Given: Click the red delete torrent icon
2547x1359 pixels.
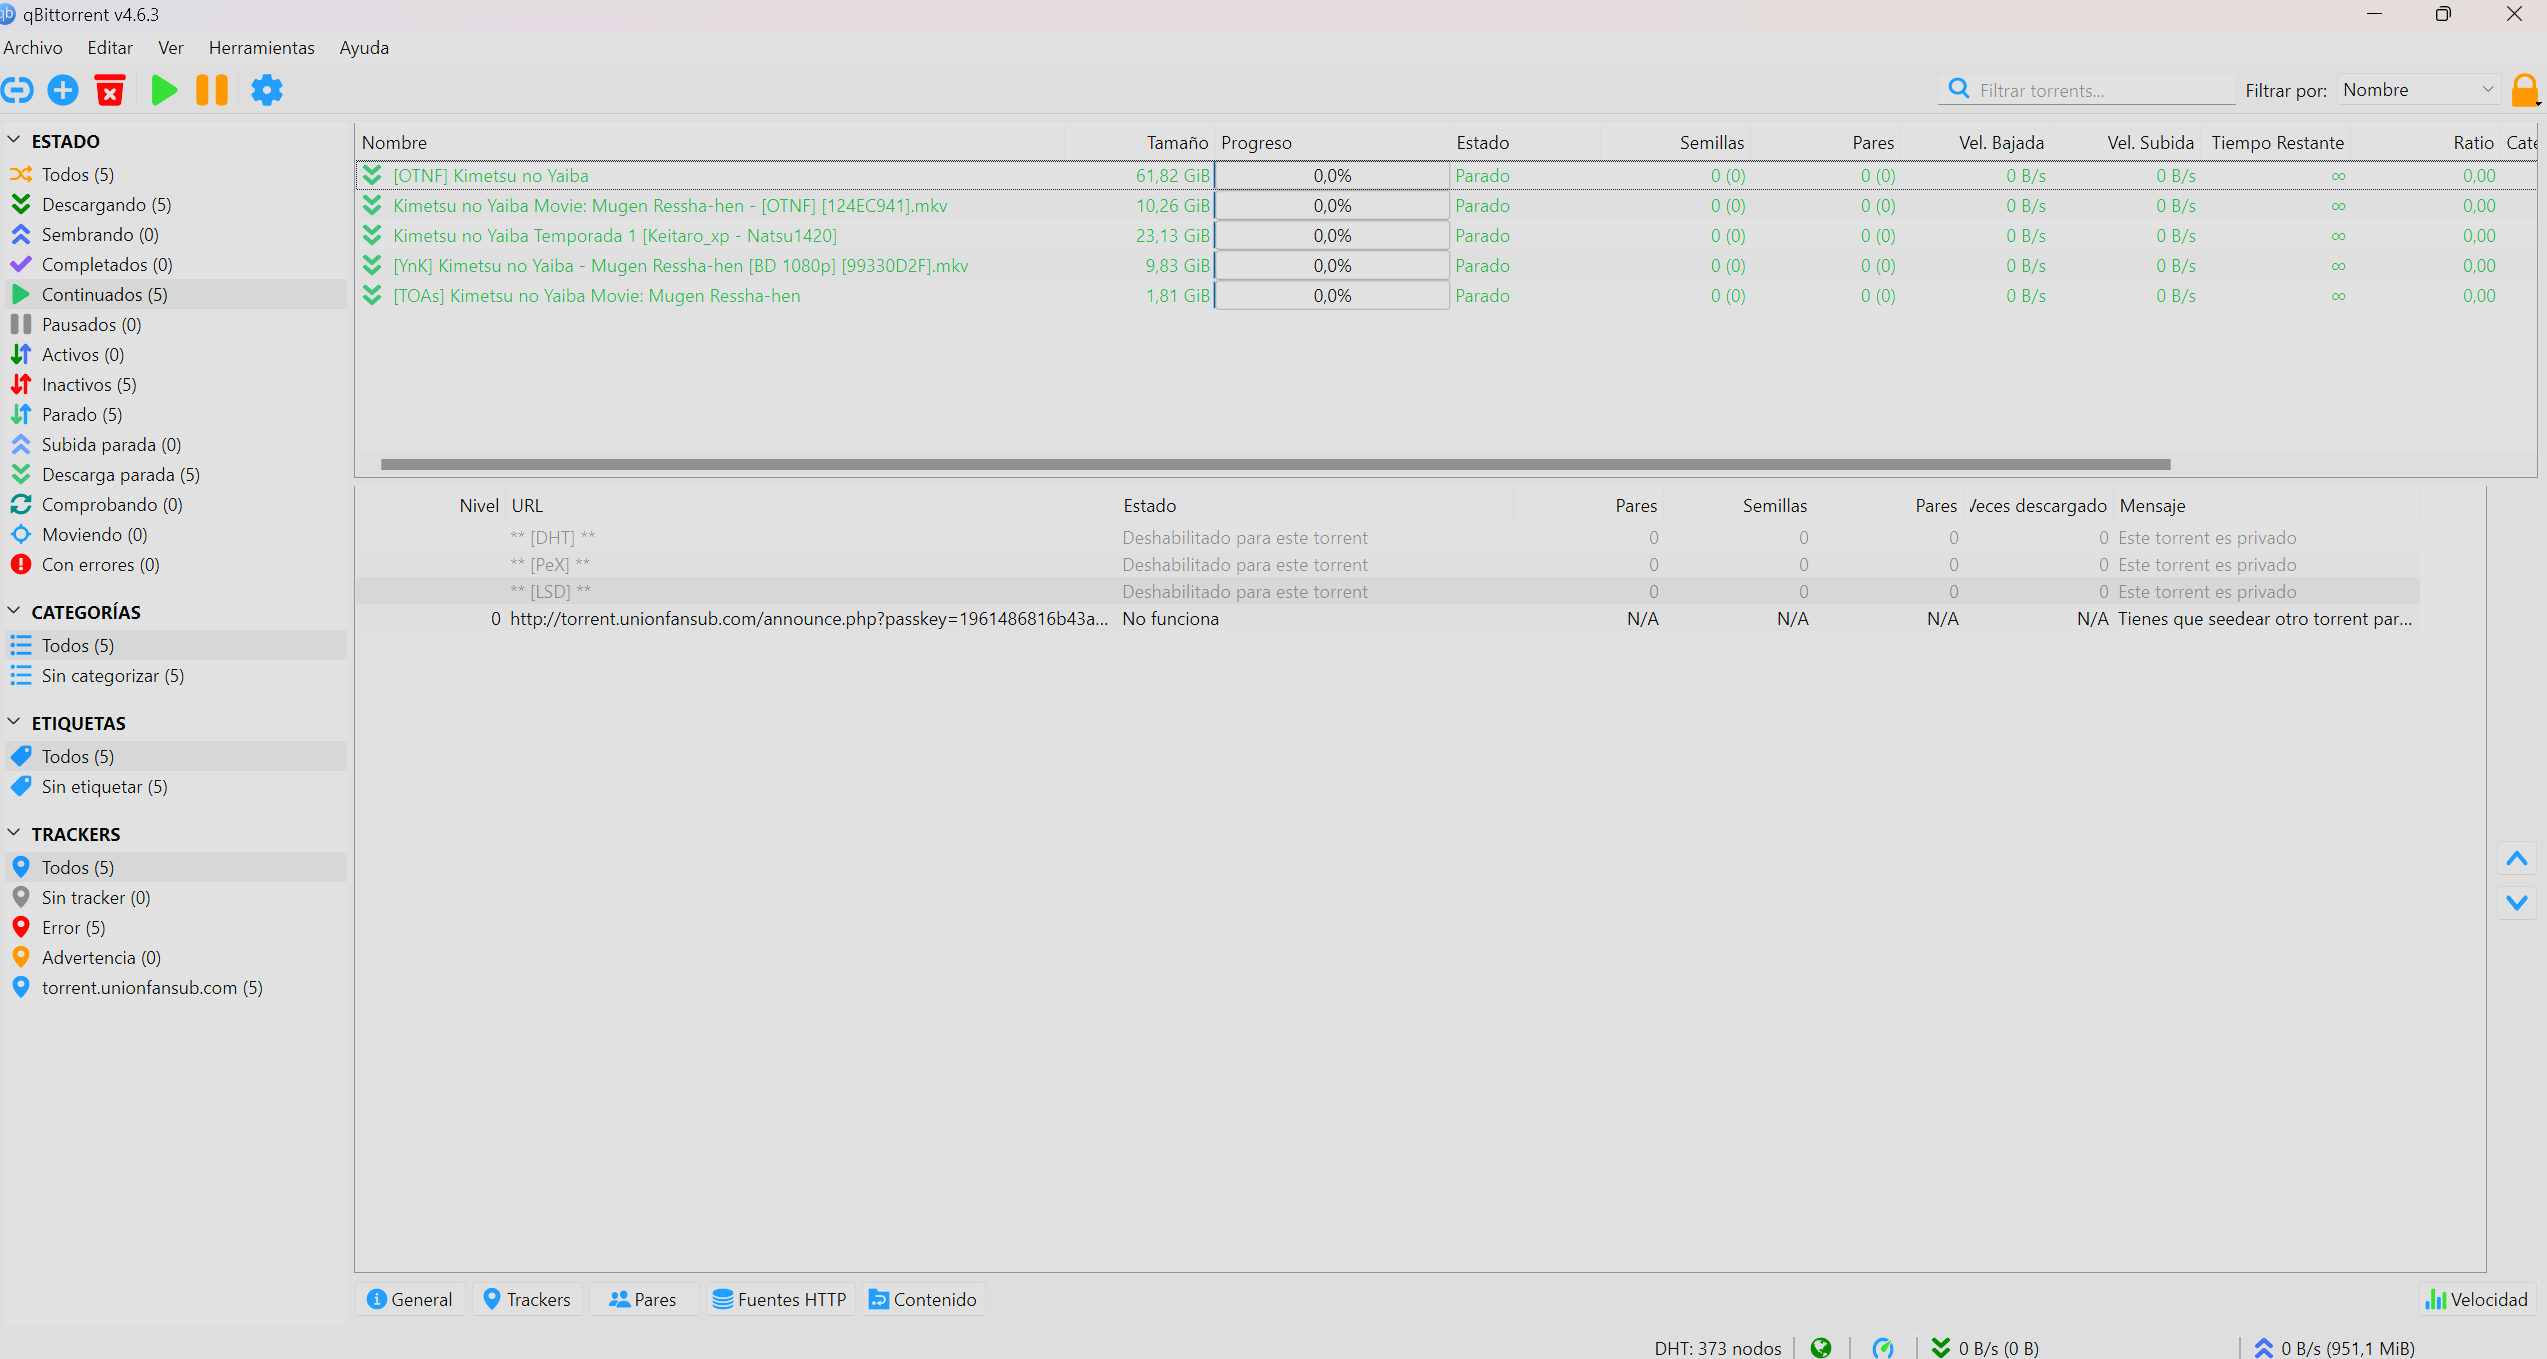Looking at the screenshot, I should tap(110, 90).
